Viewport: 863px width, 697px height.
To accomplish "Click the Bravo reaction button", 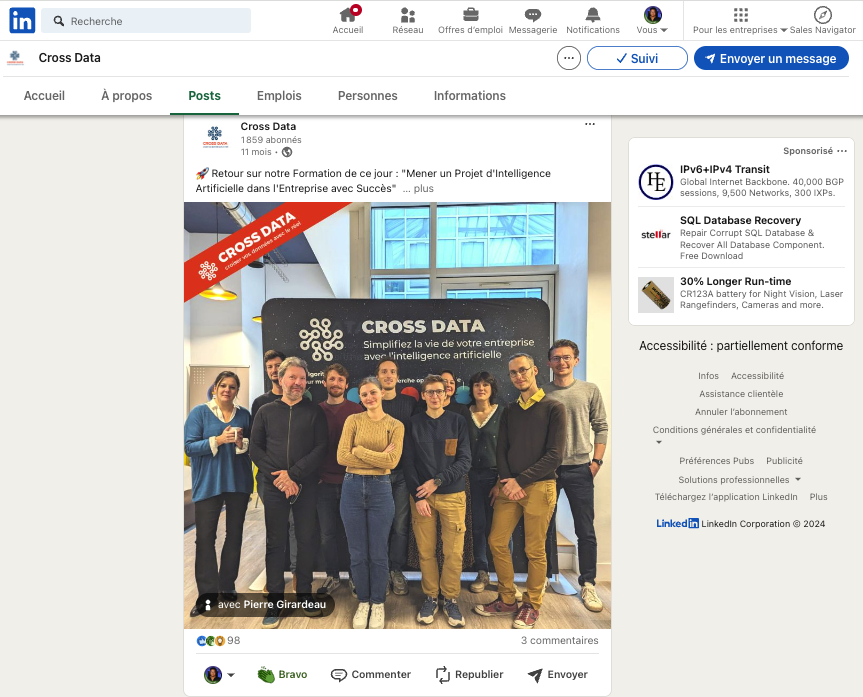I will click(282, 674).
